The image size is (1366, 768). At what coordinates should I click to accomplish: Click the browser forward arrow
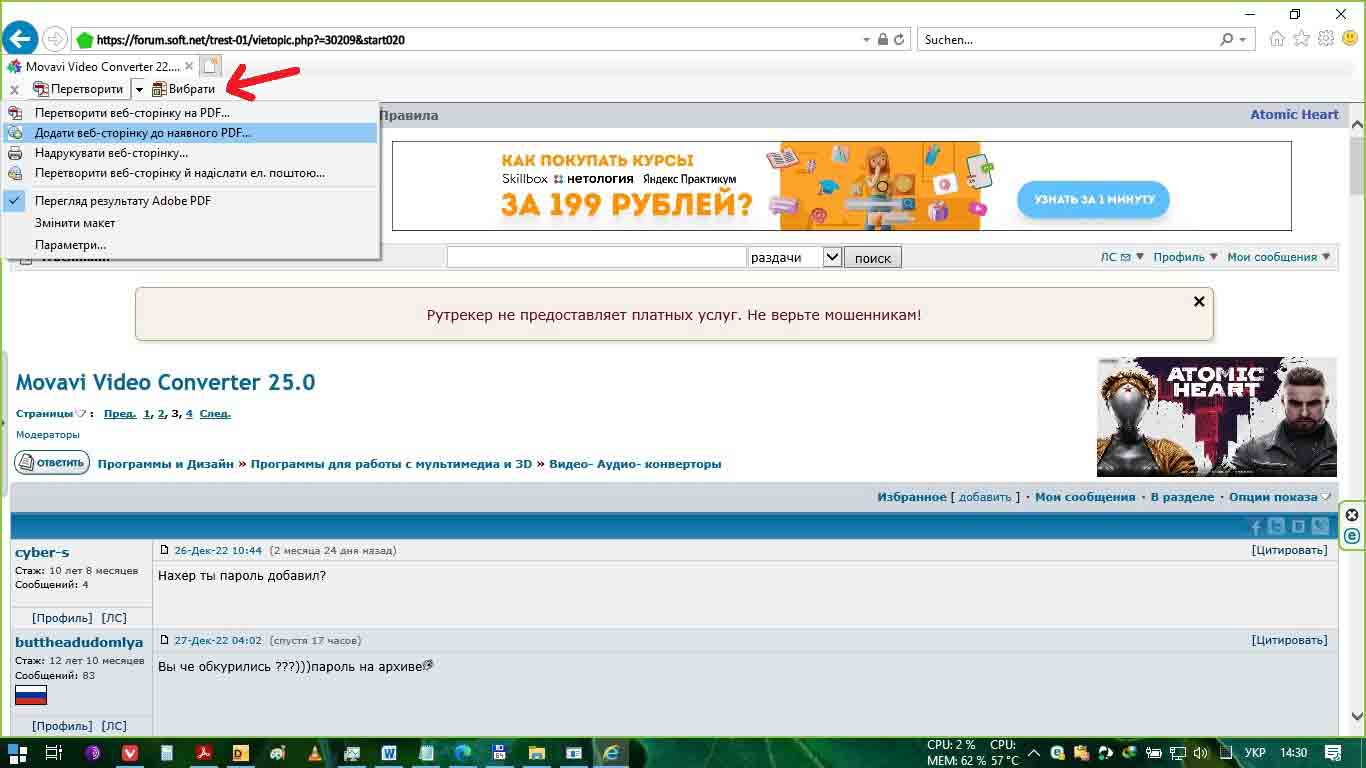55,40
